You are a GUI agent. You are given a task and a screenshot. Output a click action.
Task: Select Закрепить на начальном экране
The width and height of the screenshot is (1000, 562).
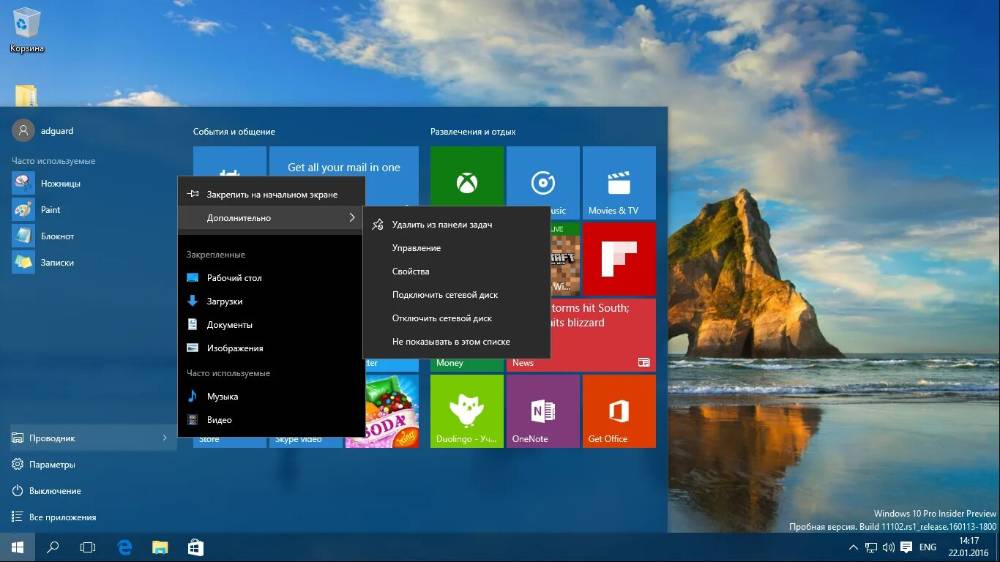click(272, 194)
